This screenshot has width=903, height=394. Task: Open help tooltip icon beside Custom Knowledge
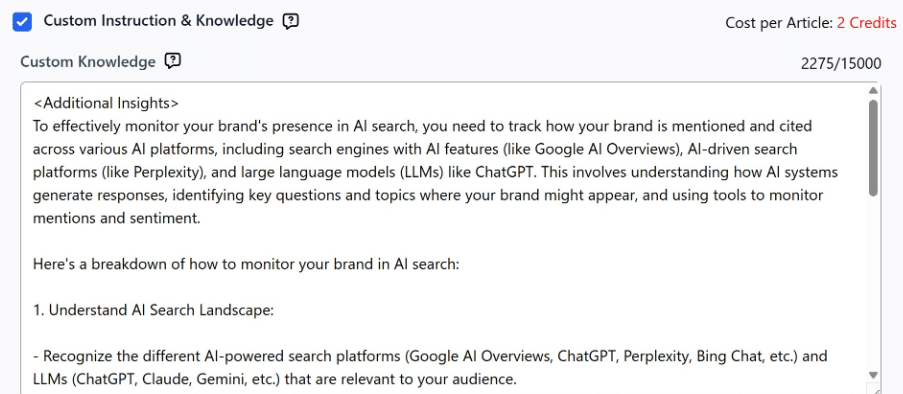[173, 61]
